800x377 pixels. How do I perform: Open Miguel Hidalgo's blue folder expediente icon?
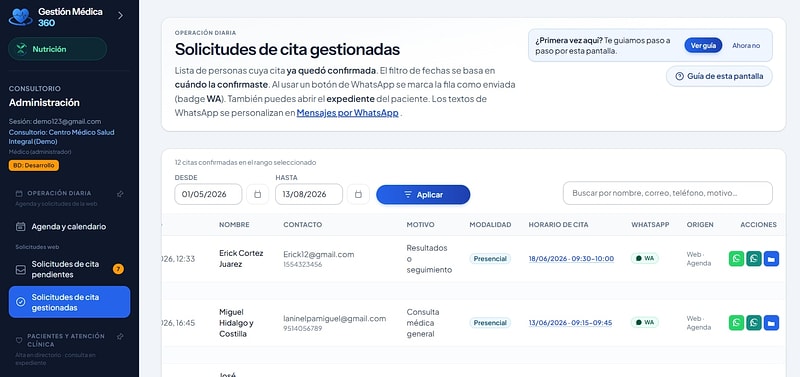point(771,322)
